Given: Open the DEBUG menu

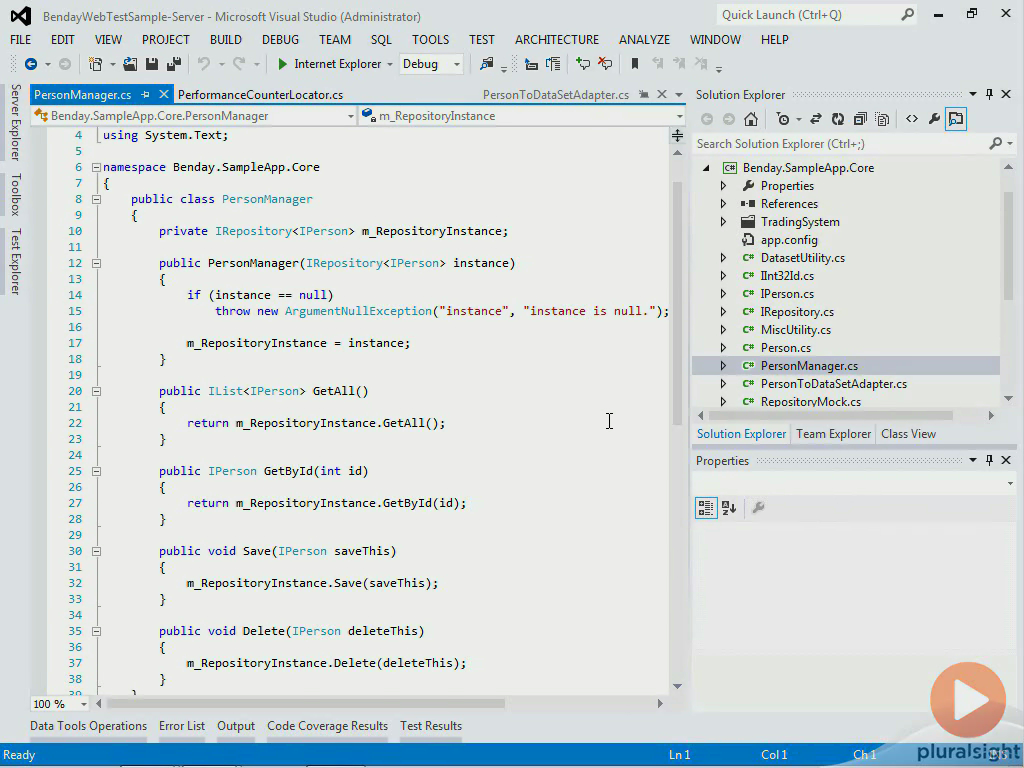Looking at the screenshot, I should 280,40.
